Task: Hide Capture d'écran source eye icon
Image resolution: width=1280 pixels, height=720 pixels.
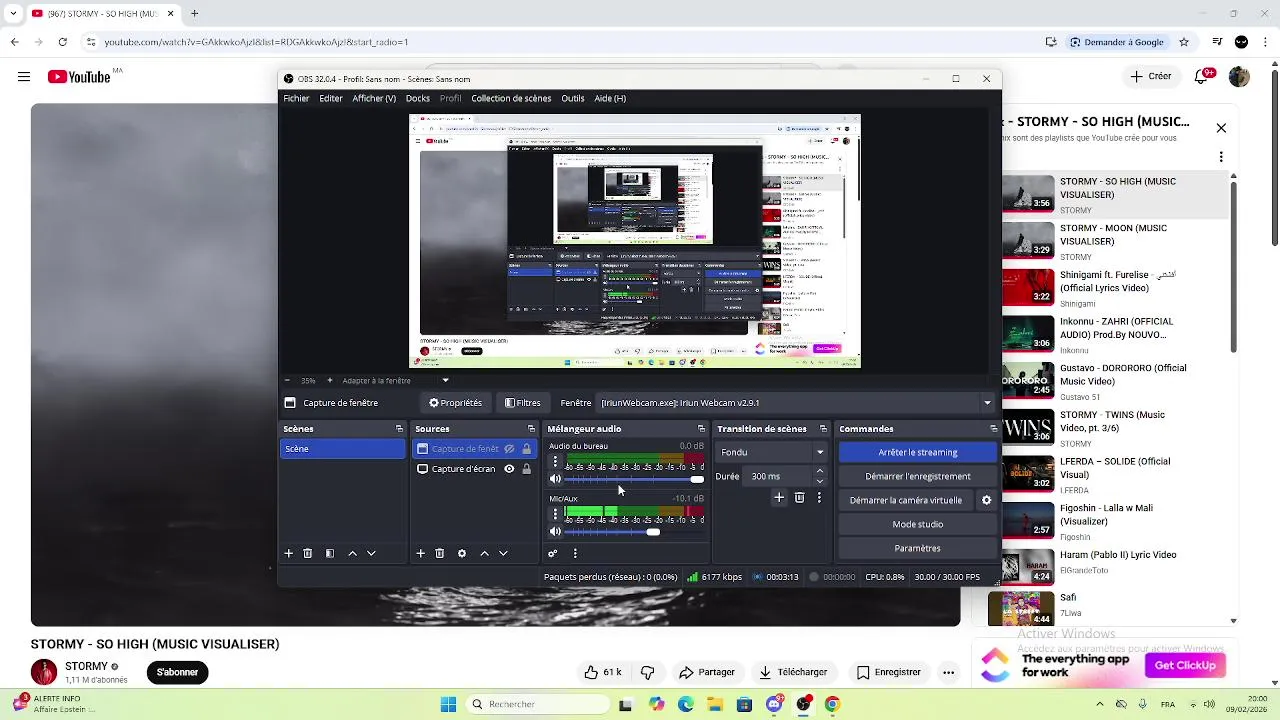Action: (x=509, y=469)
